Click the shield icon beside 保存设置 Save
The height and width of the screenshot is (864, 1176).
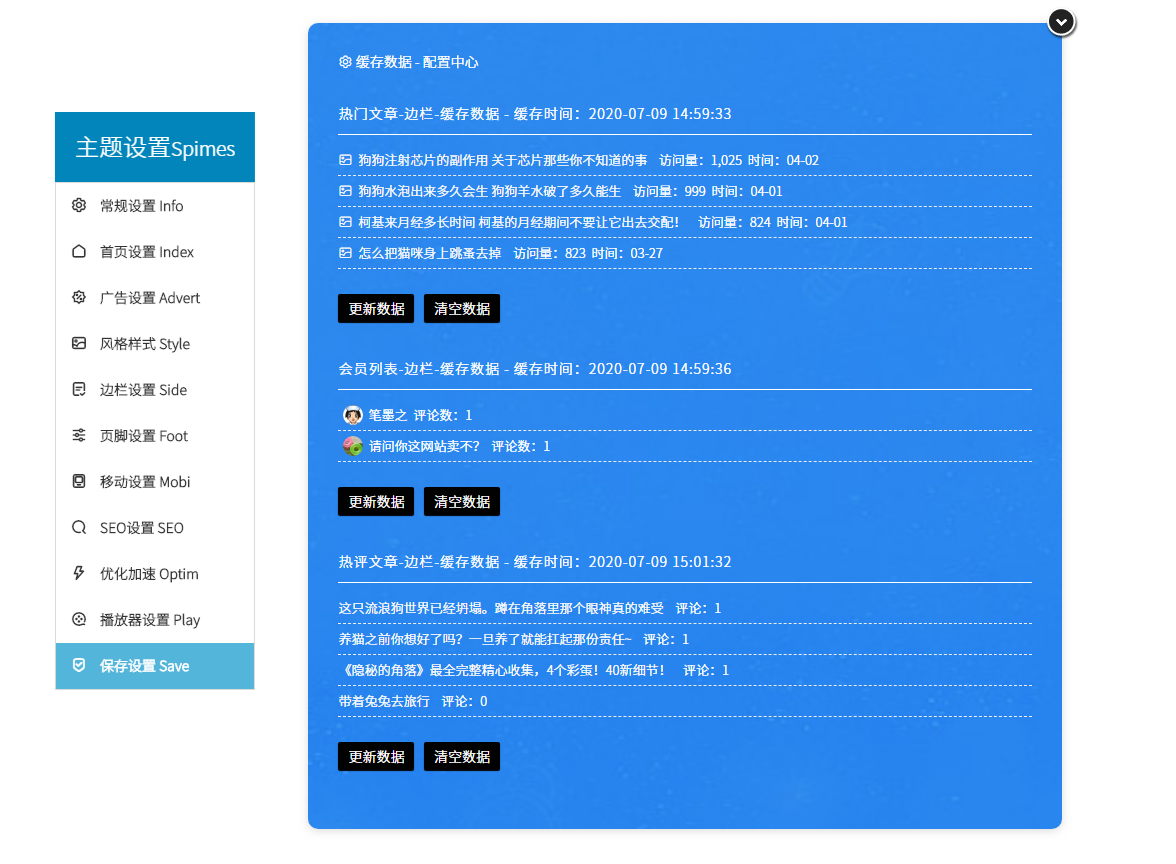coord(79,665)
